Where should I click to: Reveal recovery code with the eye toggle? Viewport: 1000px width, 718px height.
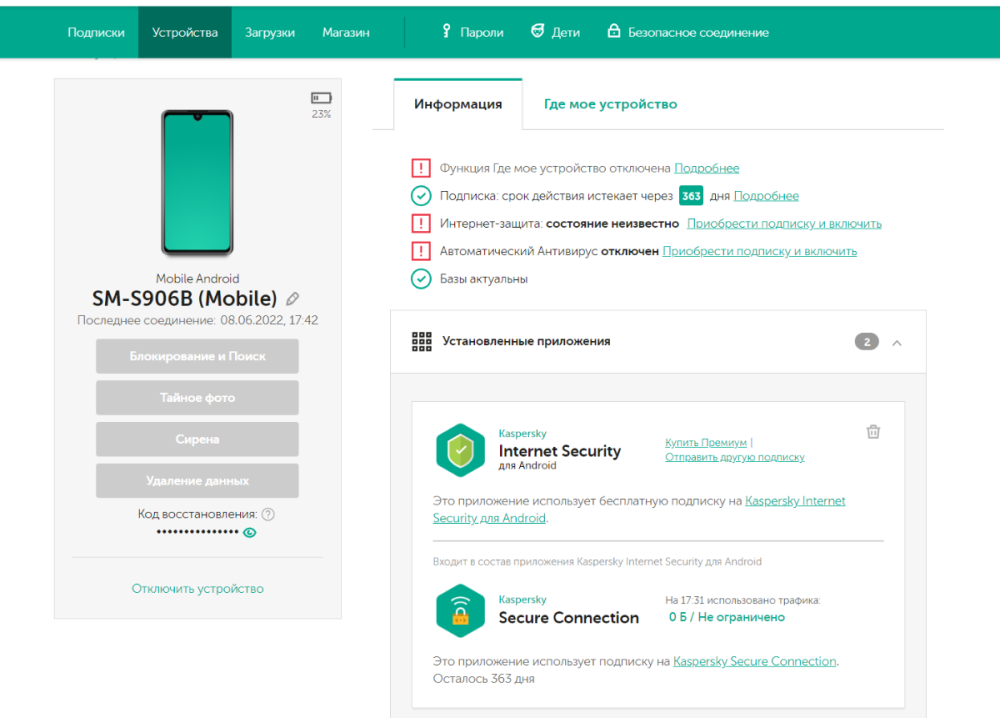pyautogui.click(x=249, y=532)
